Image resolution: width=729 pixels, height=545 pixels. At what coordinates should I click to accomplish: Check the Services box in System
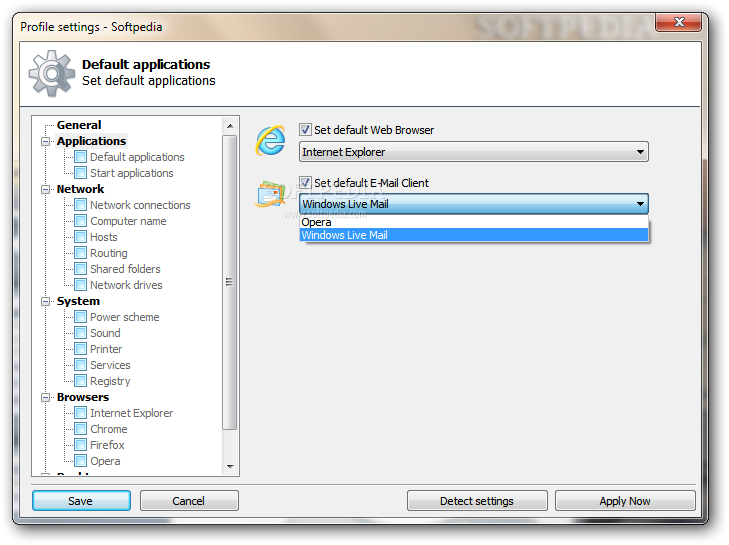coord(80,365)
